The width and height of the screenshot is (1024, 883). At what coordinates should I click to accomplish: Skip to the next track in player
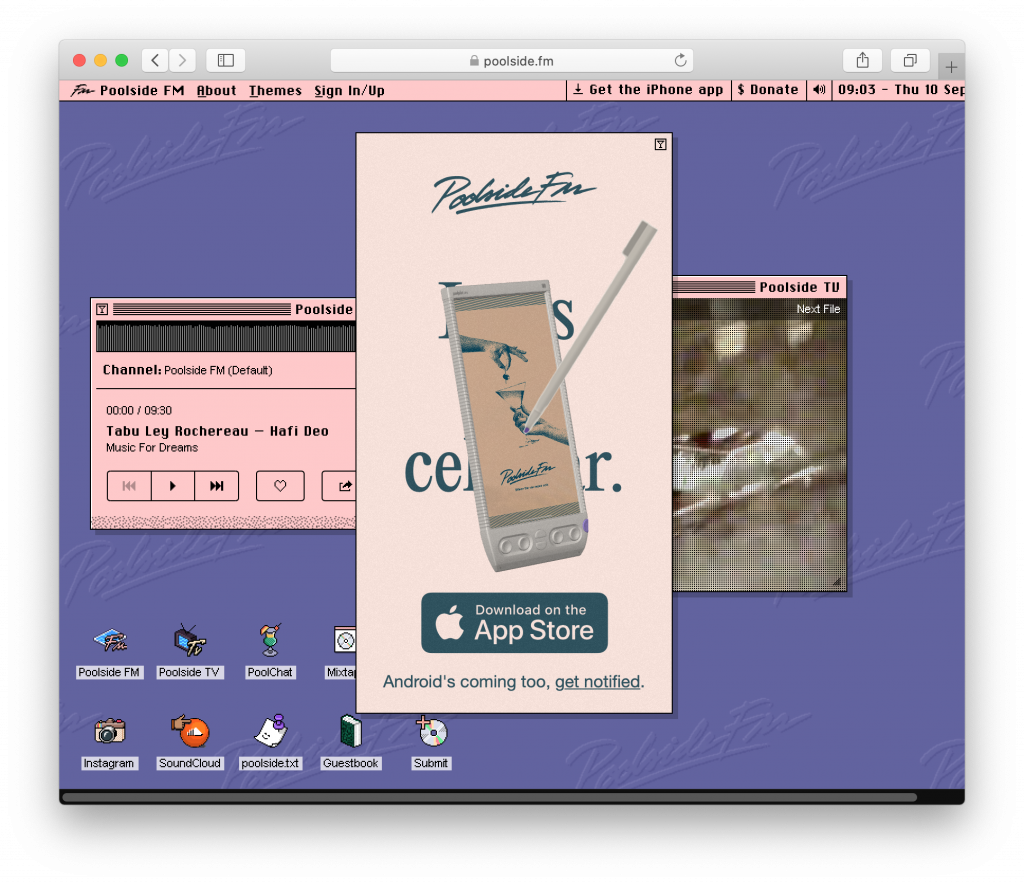pos(217,486)
